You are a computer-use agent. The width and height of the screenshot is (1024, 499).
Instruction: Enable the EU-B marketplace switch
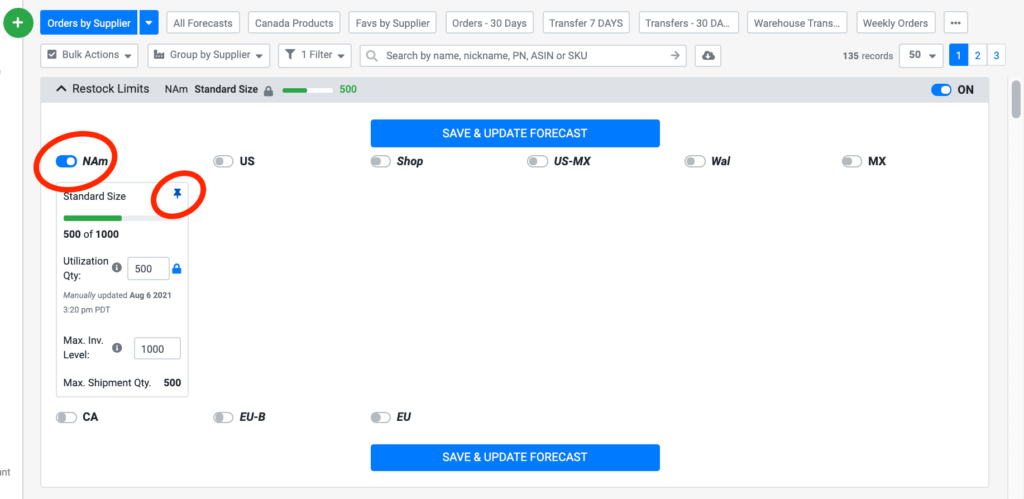click(x=223, y=417)
